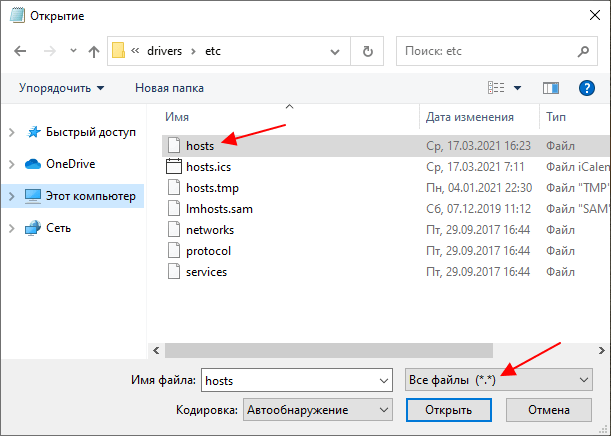Close the Открытие dialog
Screen dimensions: 611x436
click(x=595, y=15)
